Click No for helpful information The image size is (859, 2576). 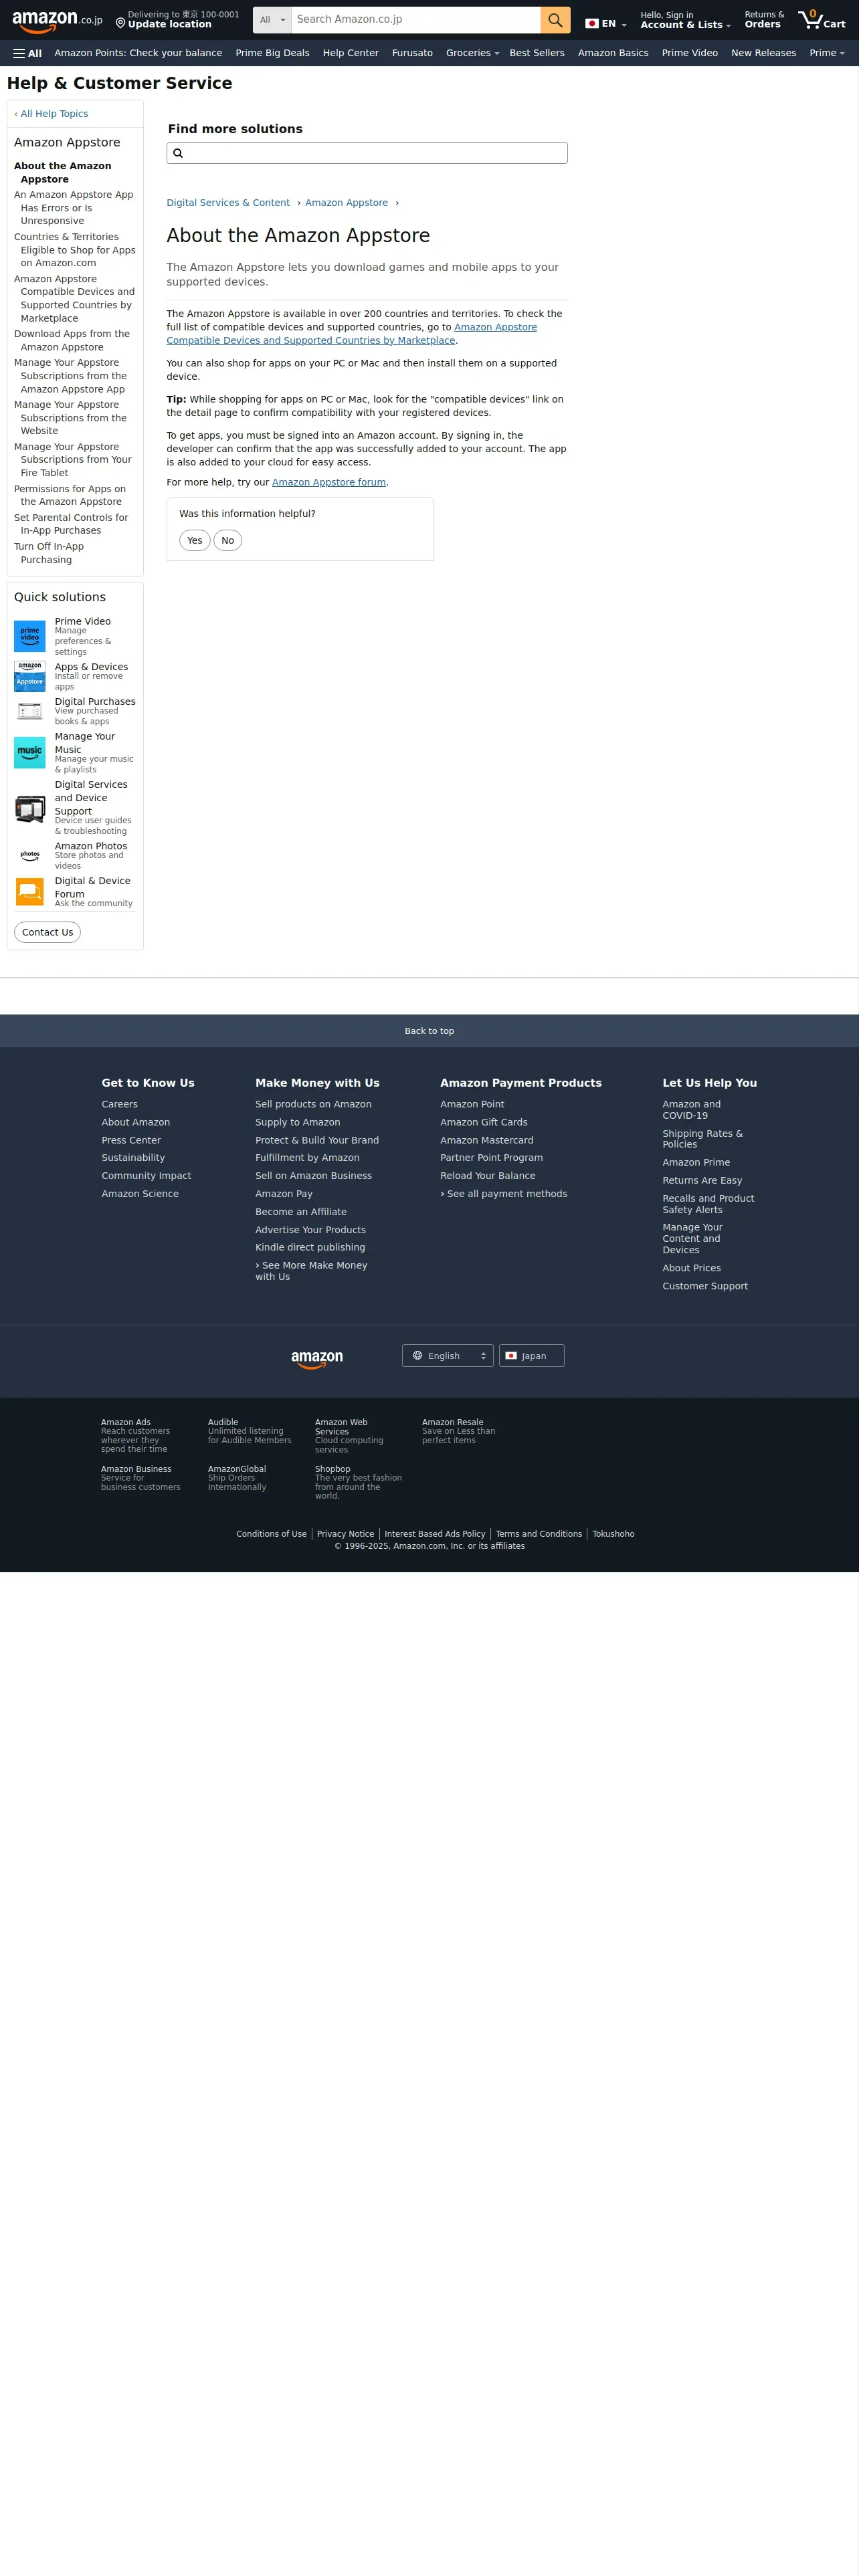point(228,541)
